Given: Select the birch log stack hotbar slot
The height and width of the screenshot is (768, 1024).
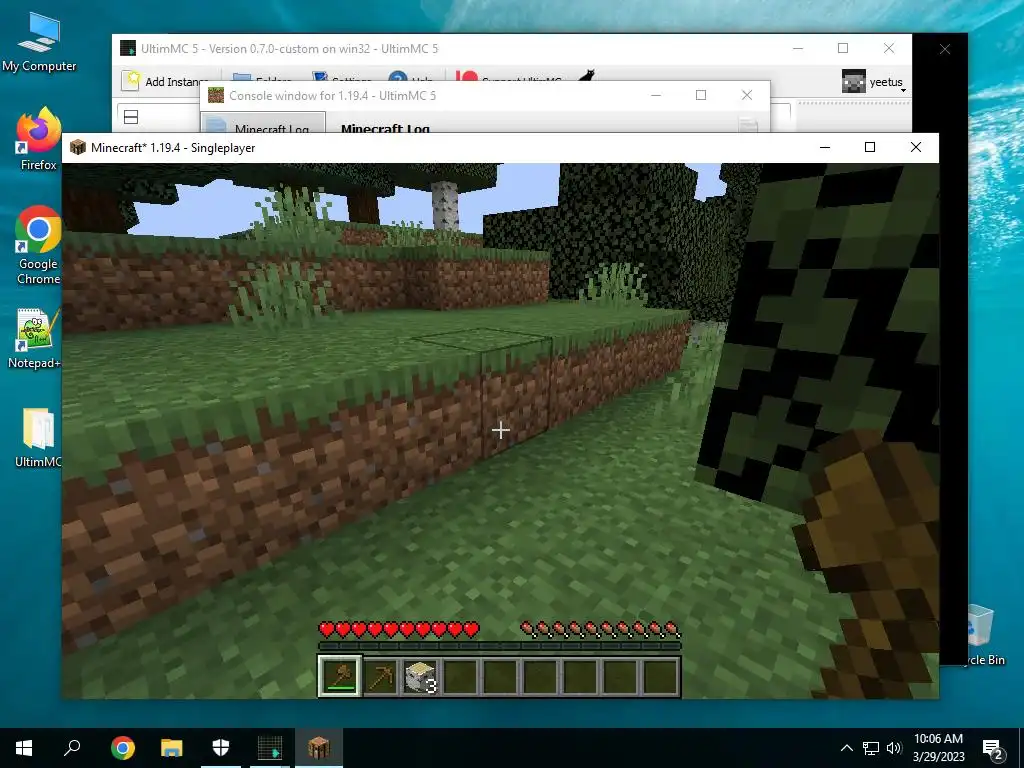Looking at the screenshot, I should 420,676.
